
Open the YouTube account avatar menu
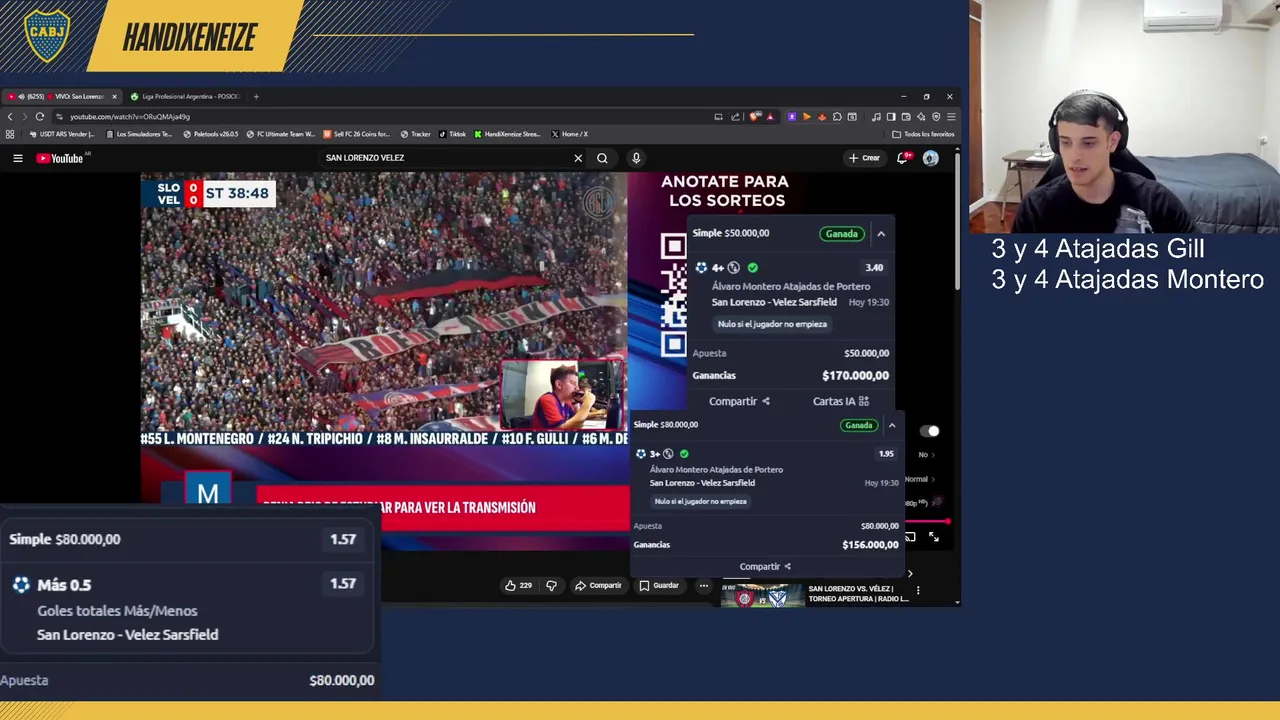[931, 158]
